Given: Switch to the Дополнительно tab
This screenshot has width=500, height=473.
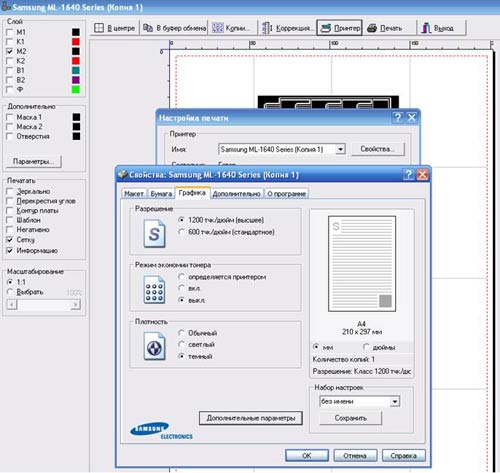Looking at the screenshot, I should [x=236, y=194].
